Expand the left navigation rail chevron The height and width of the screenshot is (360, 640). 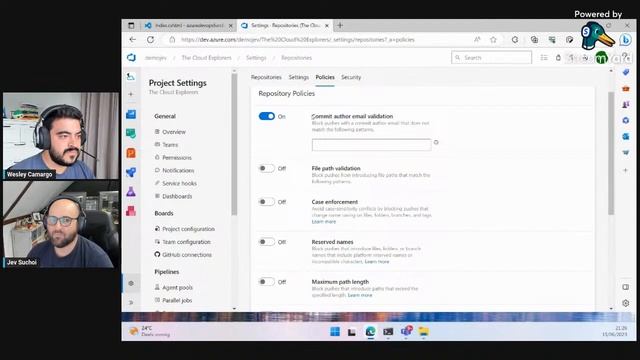pyautogui.click(x=131, y=302)
